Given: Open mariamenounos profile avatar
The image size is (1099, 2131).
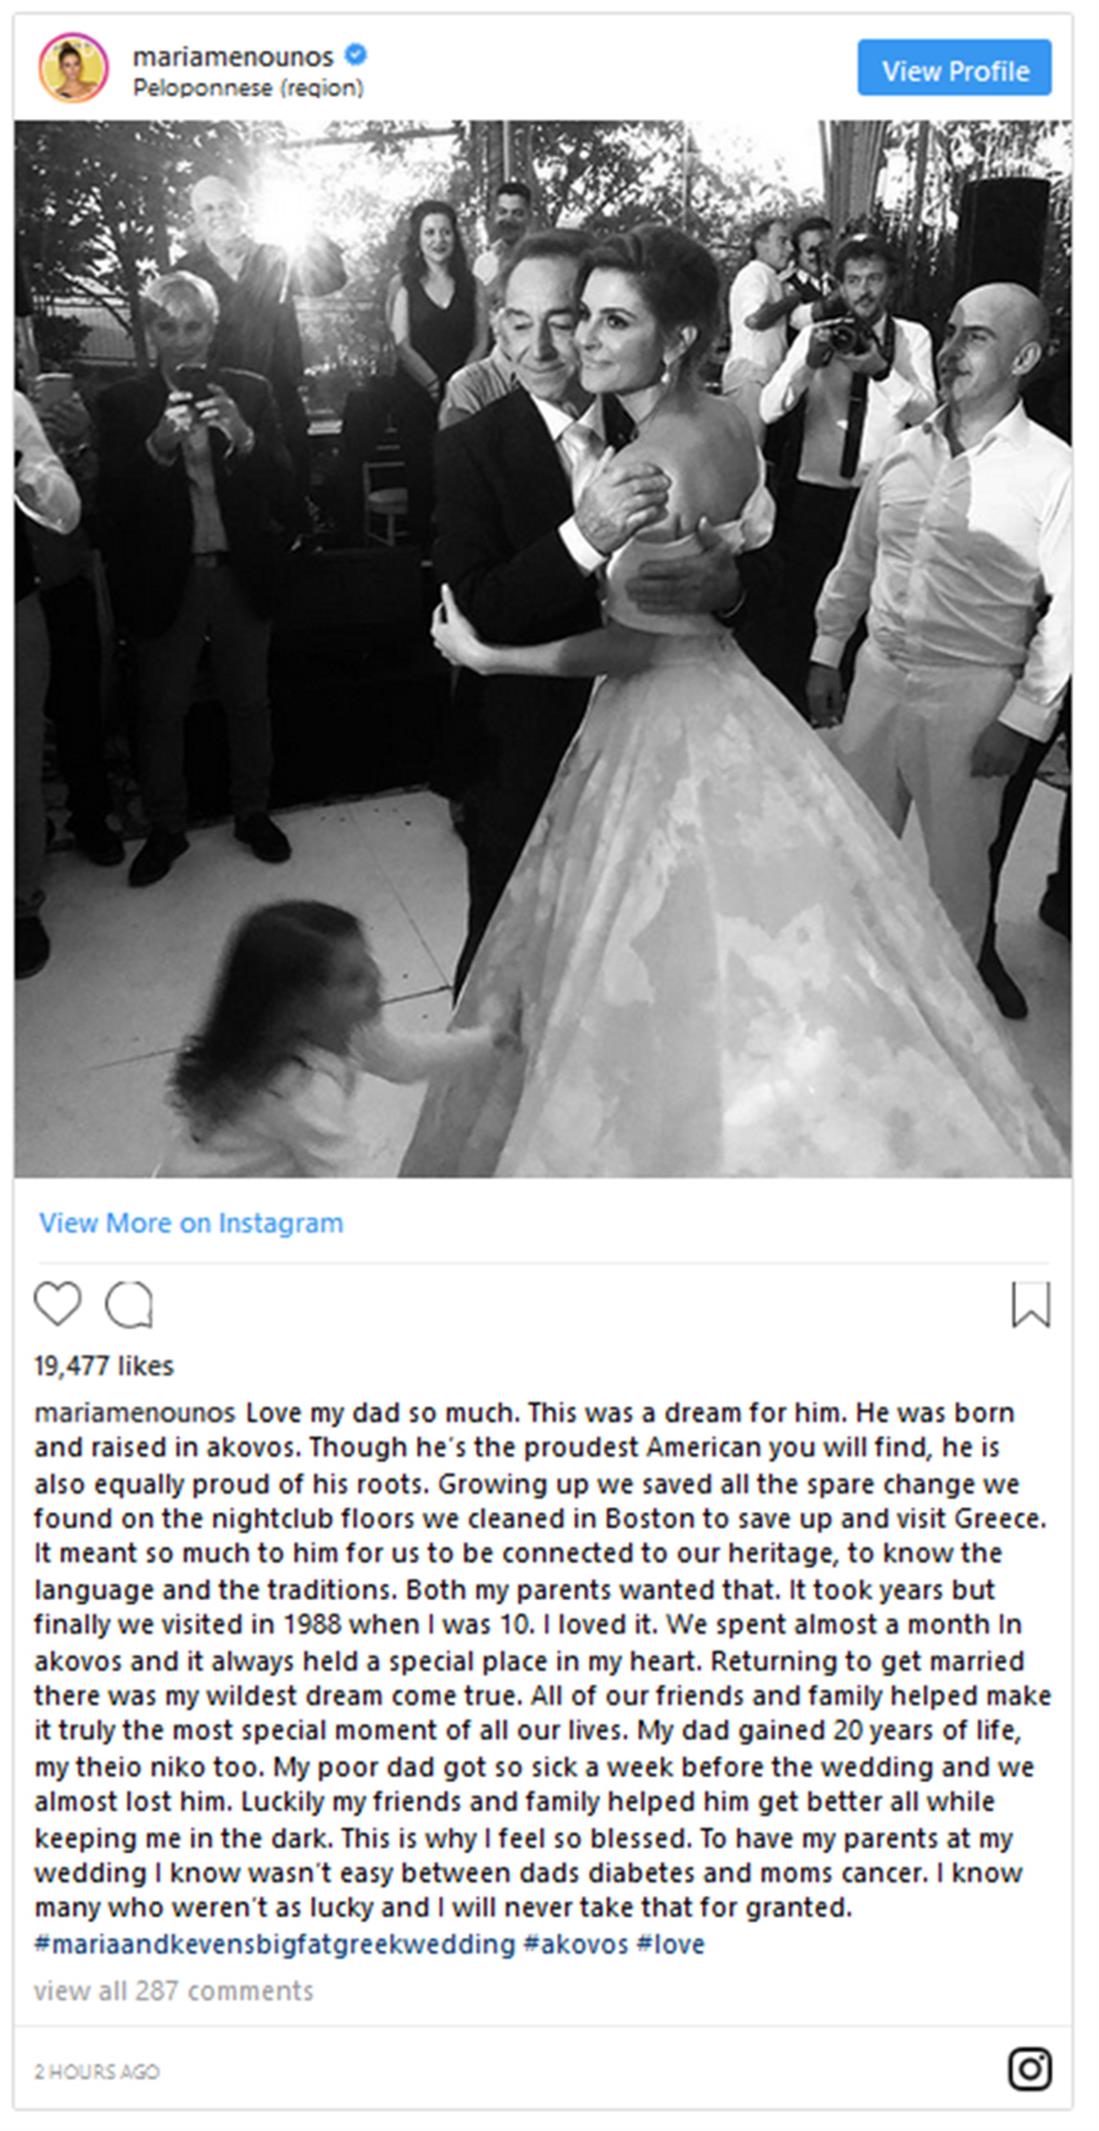Looking at the screenshot, I should pos(73,68).
